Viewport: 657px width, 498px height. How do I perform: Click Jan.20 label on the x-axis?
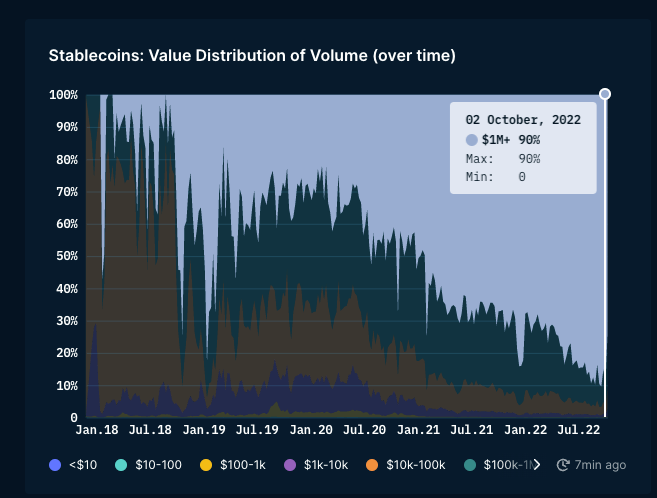tap(311, 429)
